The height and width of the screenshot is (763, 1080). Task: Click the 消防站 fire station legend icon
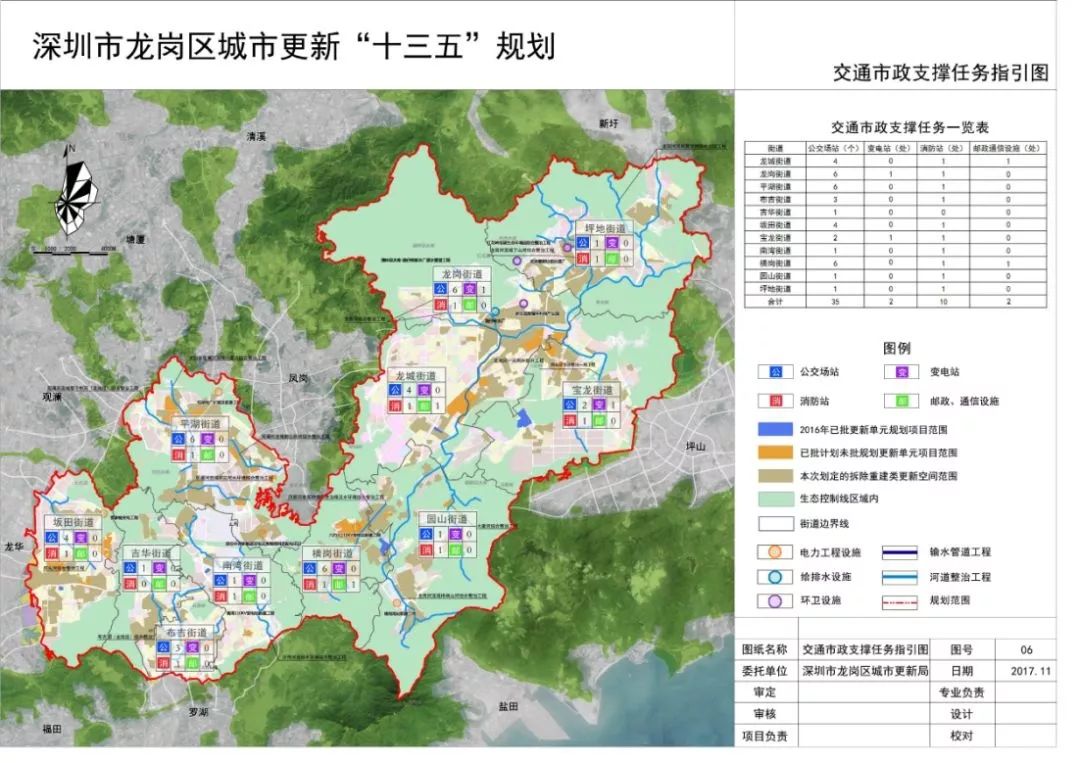[x=775, y=401]
